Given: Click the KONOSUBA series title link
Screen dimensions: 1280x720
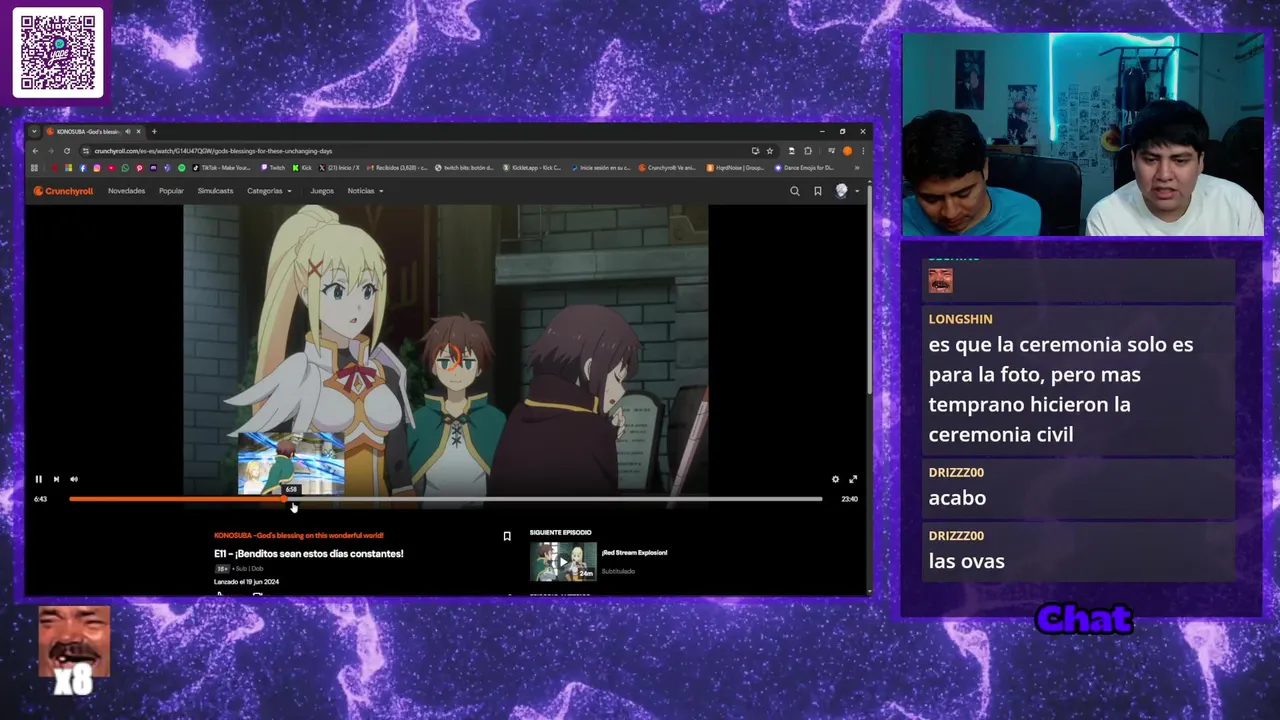Looking at the screenshot, I should point(298,536).
